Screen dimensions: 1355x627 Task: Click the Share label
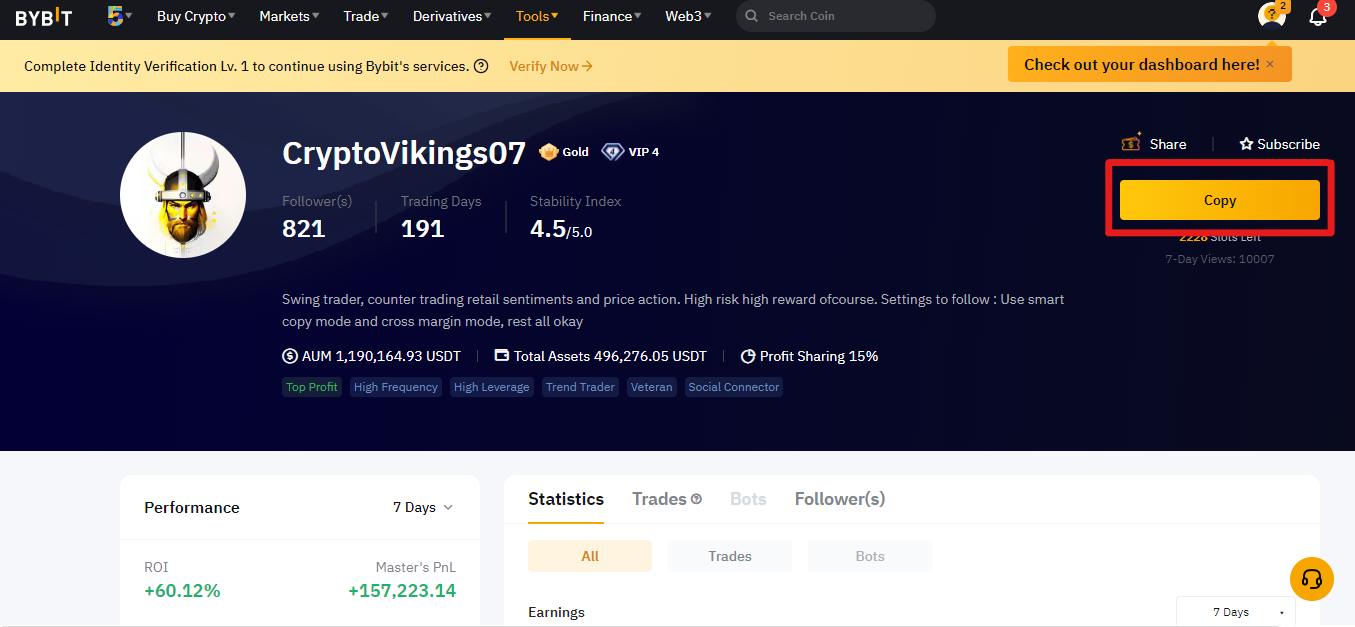pyautogui.click(x=1168, y=144)
